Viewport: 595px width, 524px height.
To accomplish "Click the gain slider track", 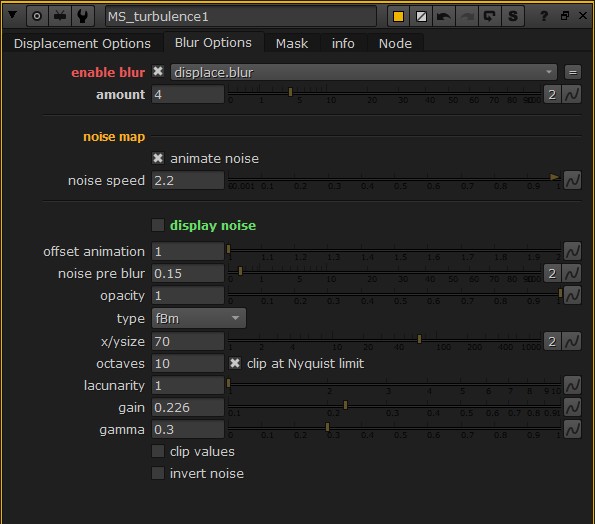I will 394,406.
